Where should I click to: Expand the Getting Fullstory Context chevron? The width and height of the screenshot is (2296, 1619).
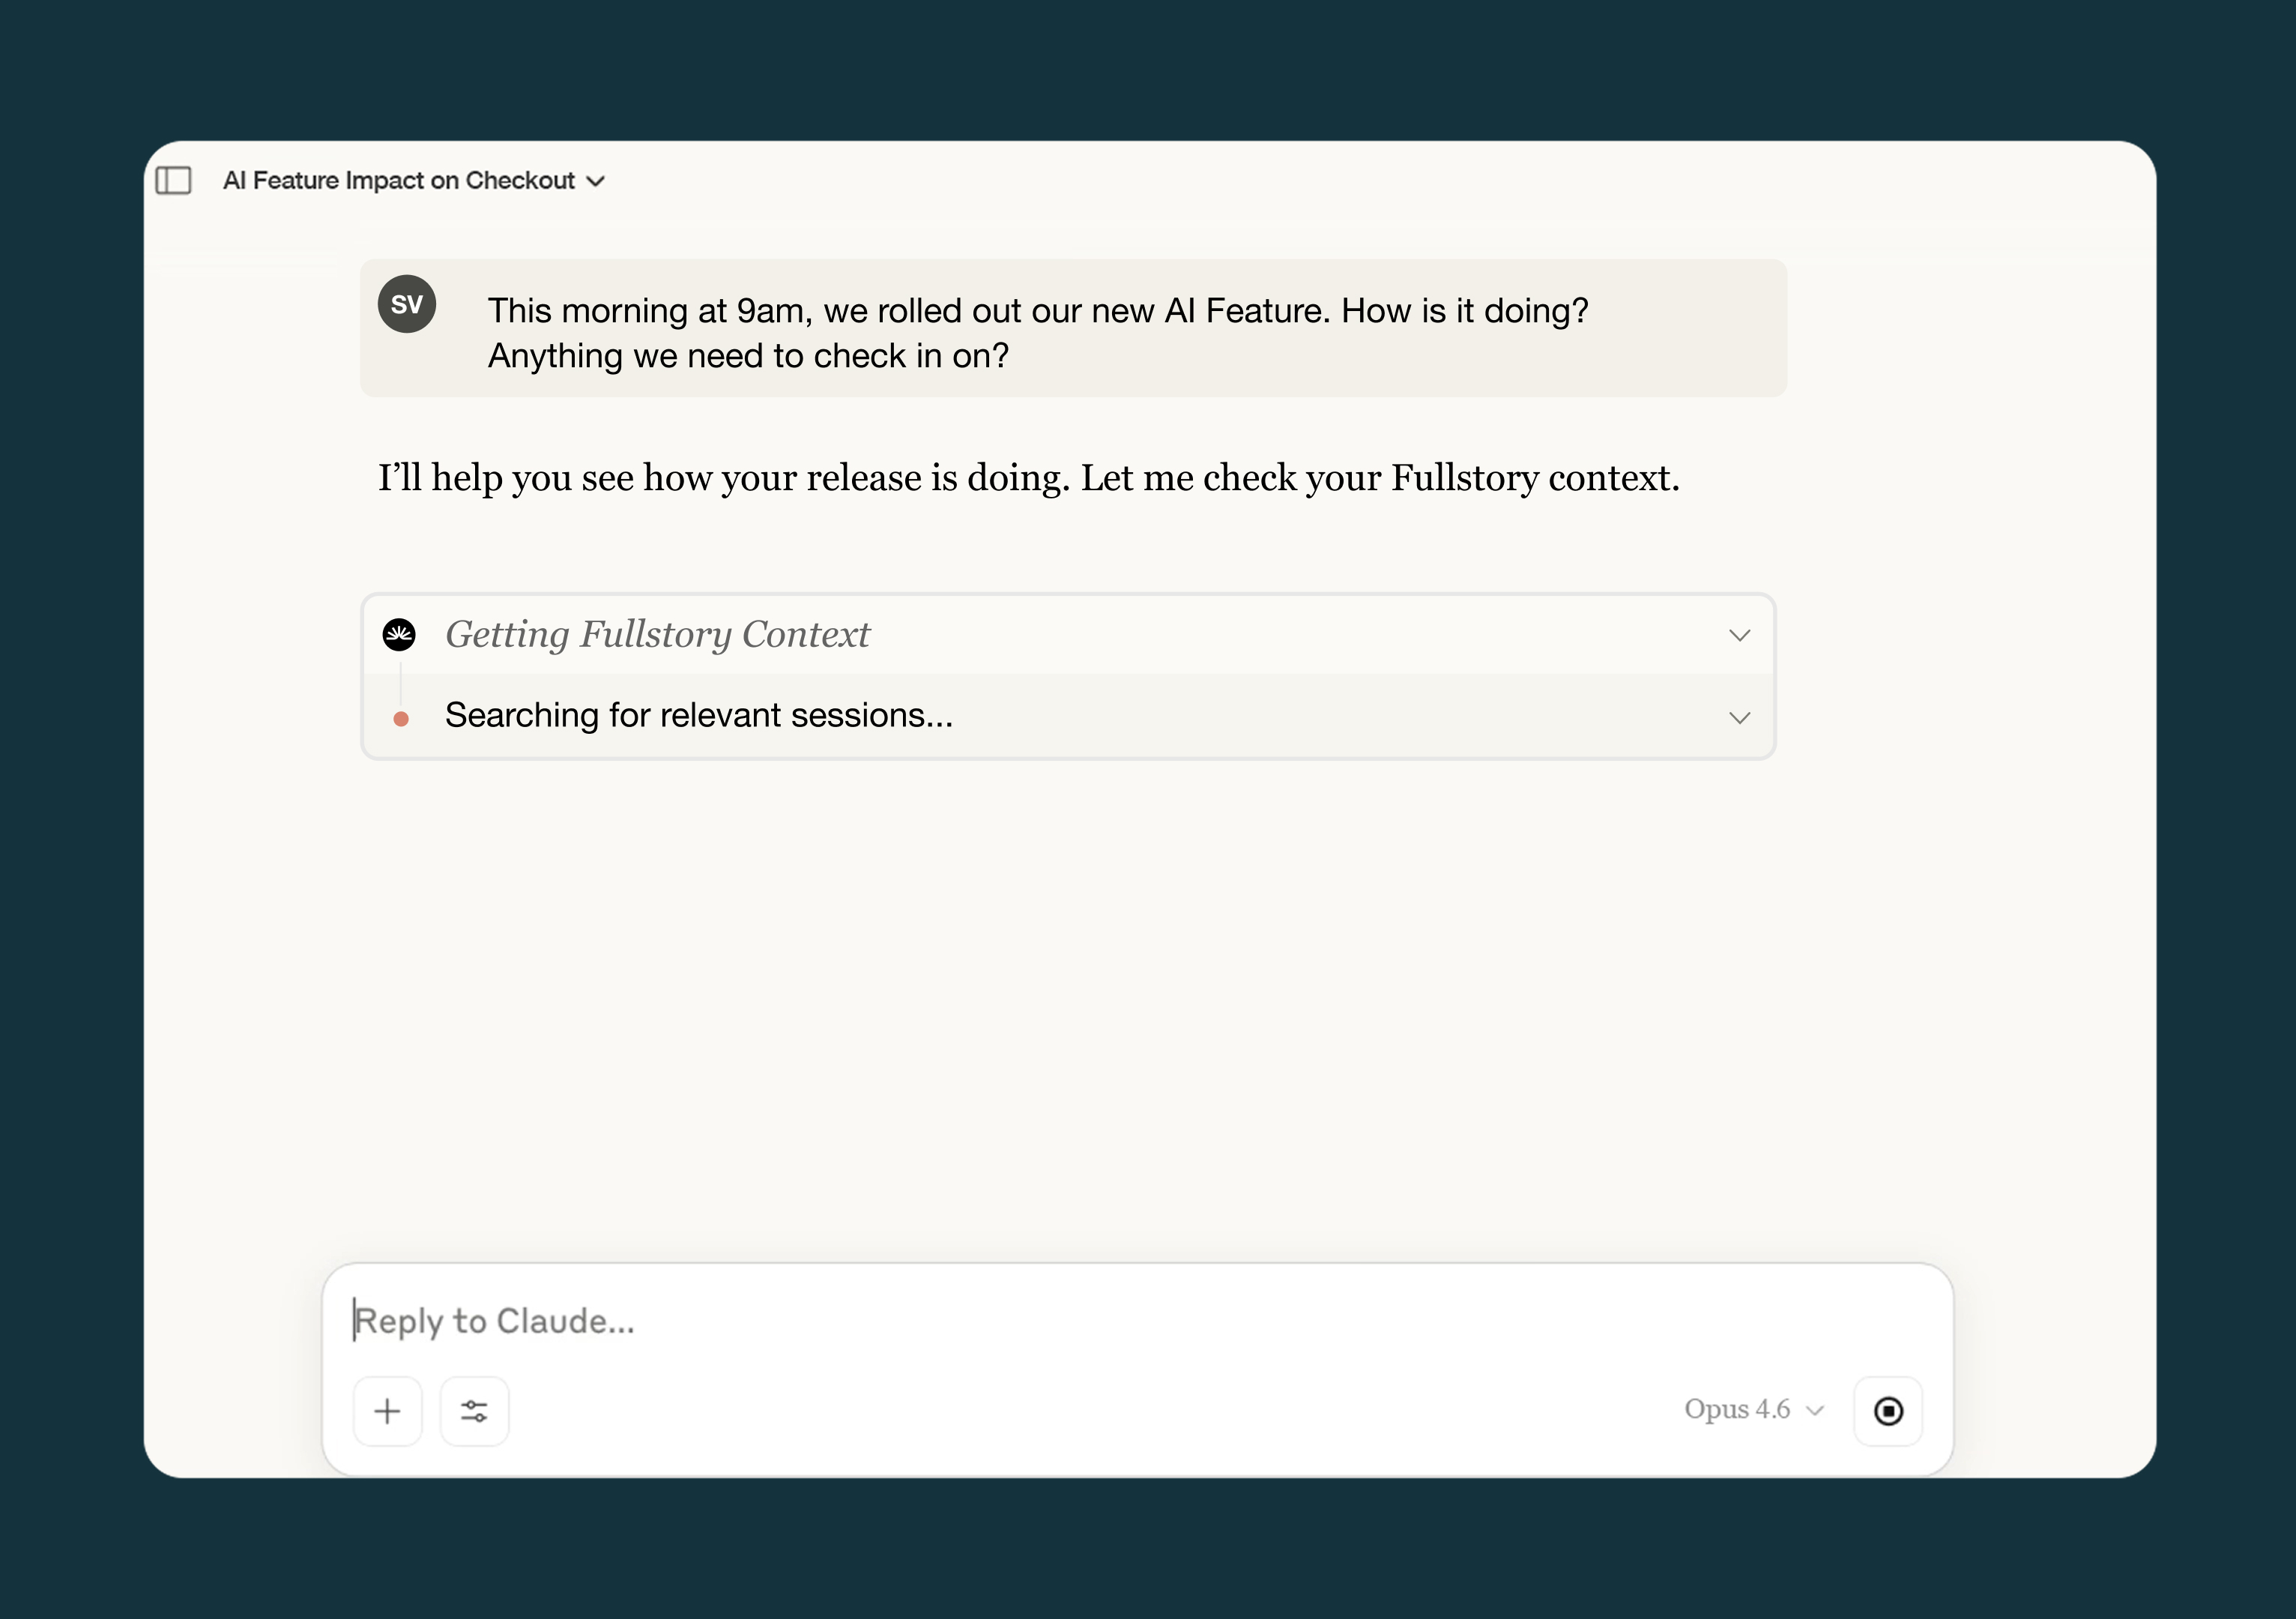coord(1739,636)
